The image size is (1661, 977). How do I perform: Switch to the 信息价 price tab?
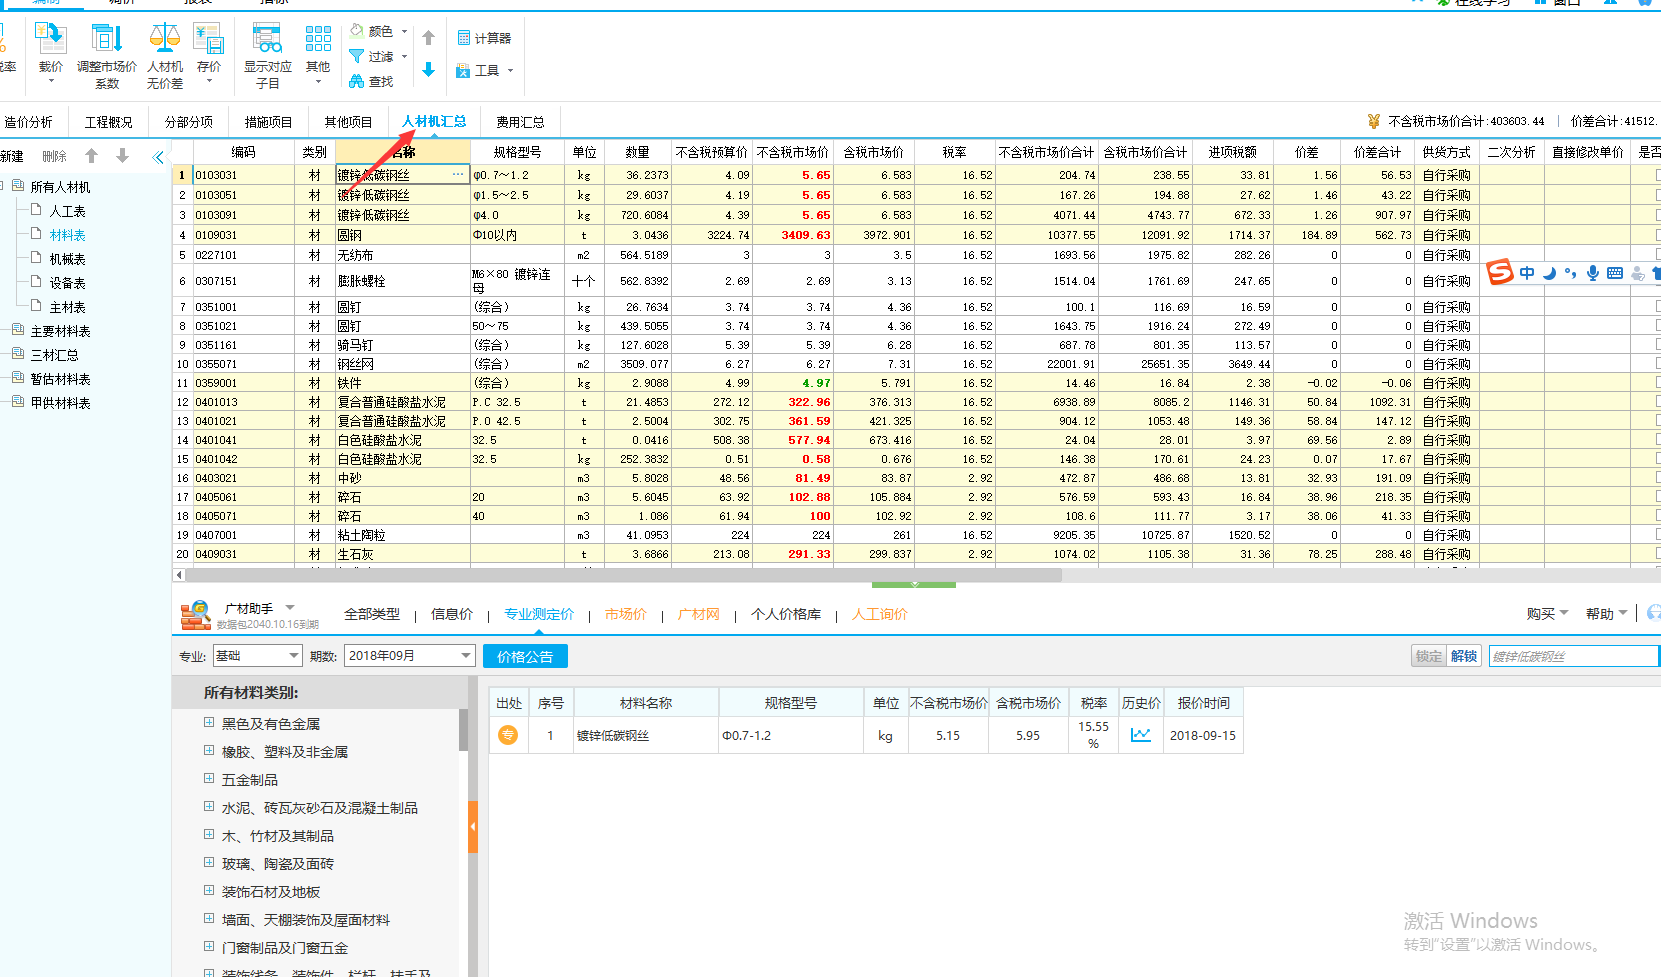click(x=452, y=614)
